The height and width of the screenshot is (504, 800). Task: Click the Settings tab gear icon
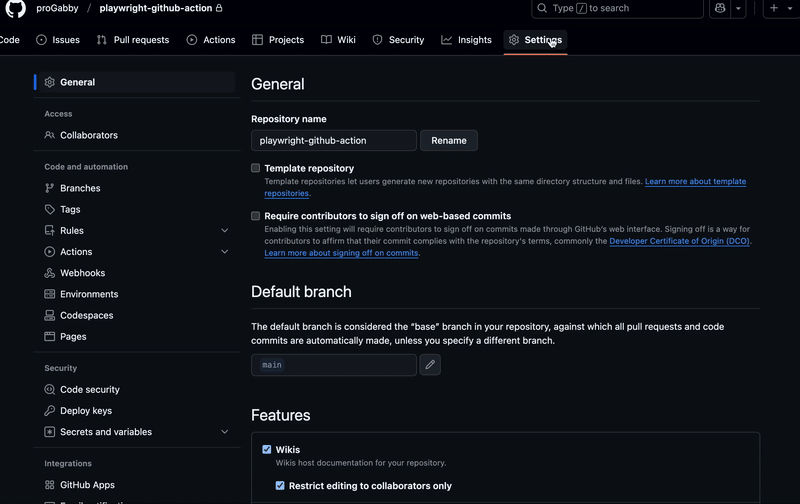(x=514, y=40)
